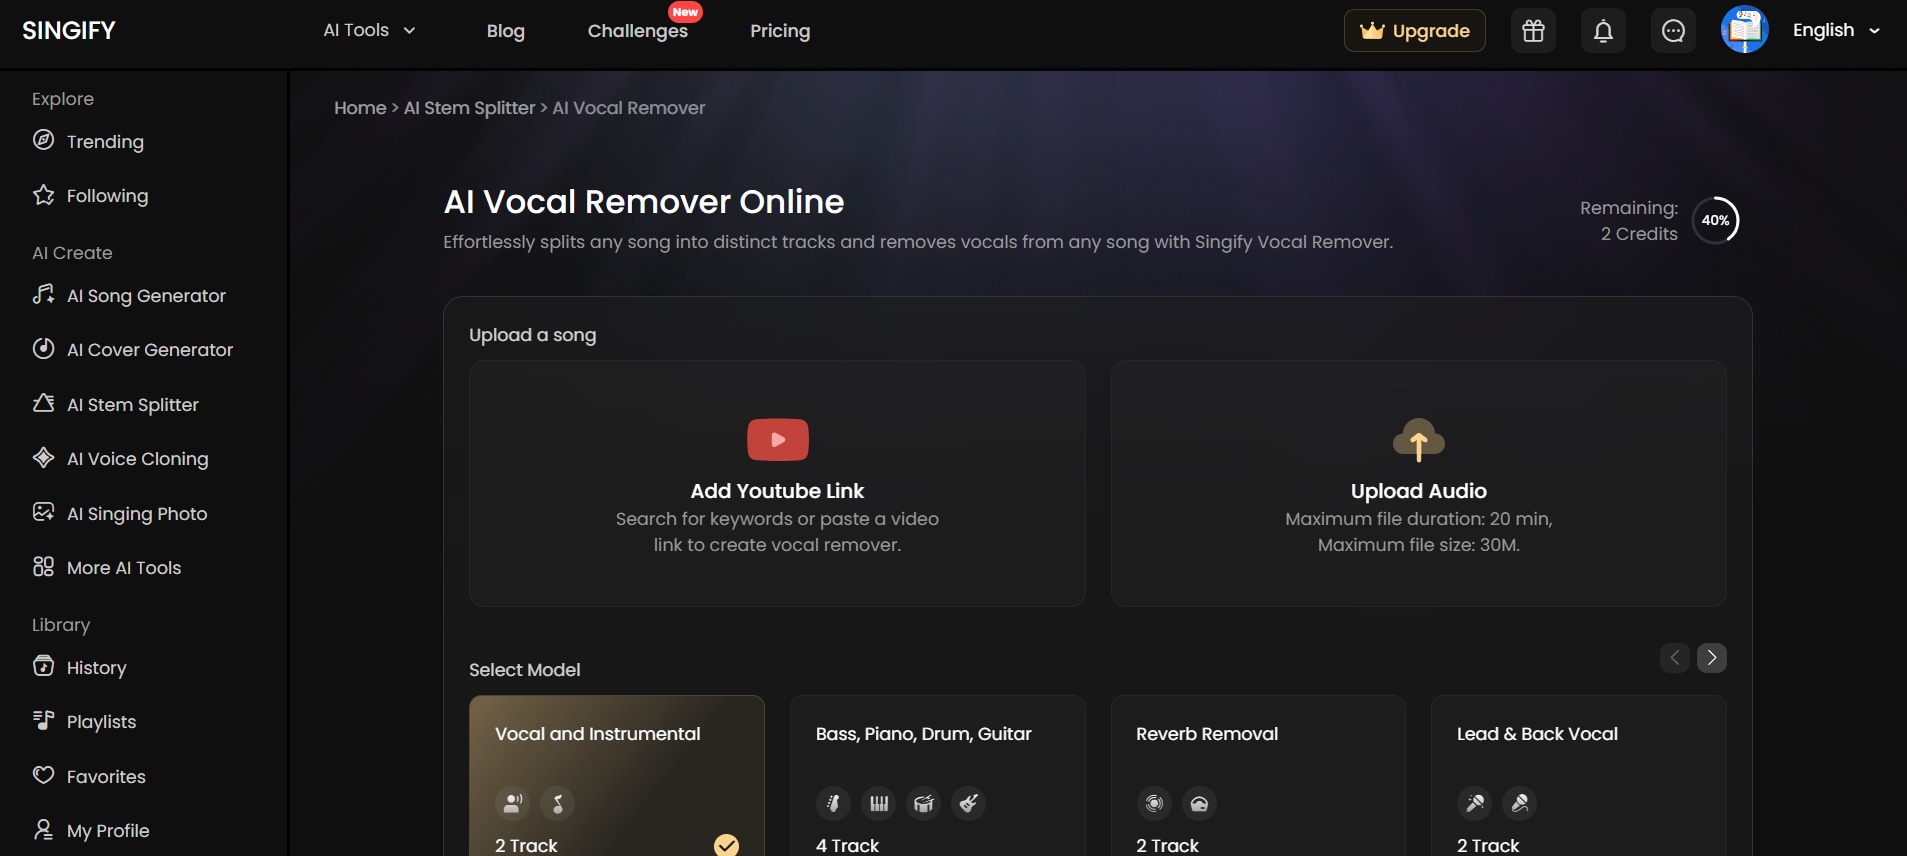Open the user avatar menu

point(1744,30)
